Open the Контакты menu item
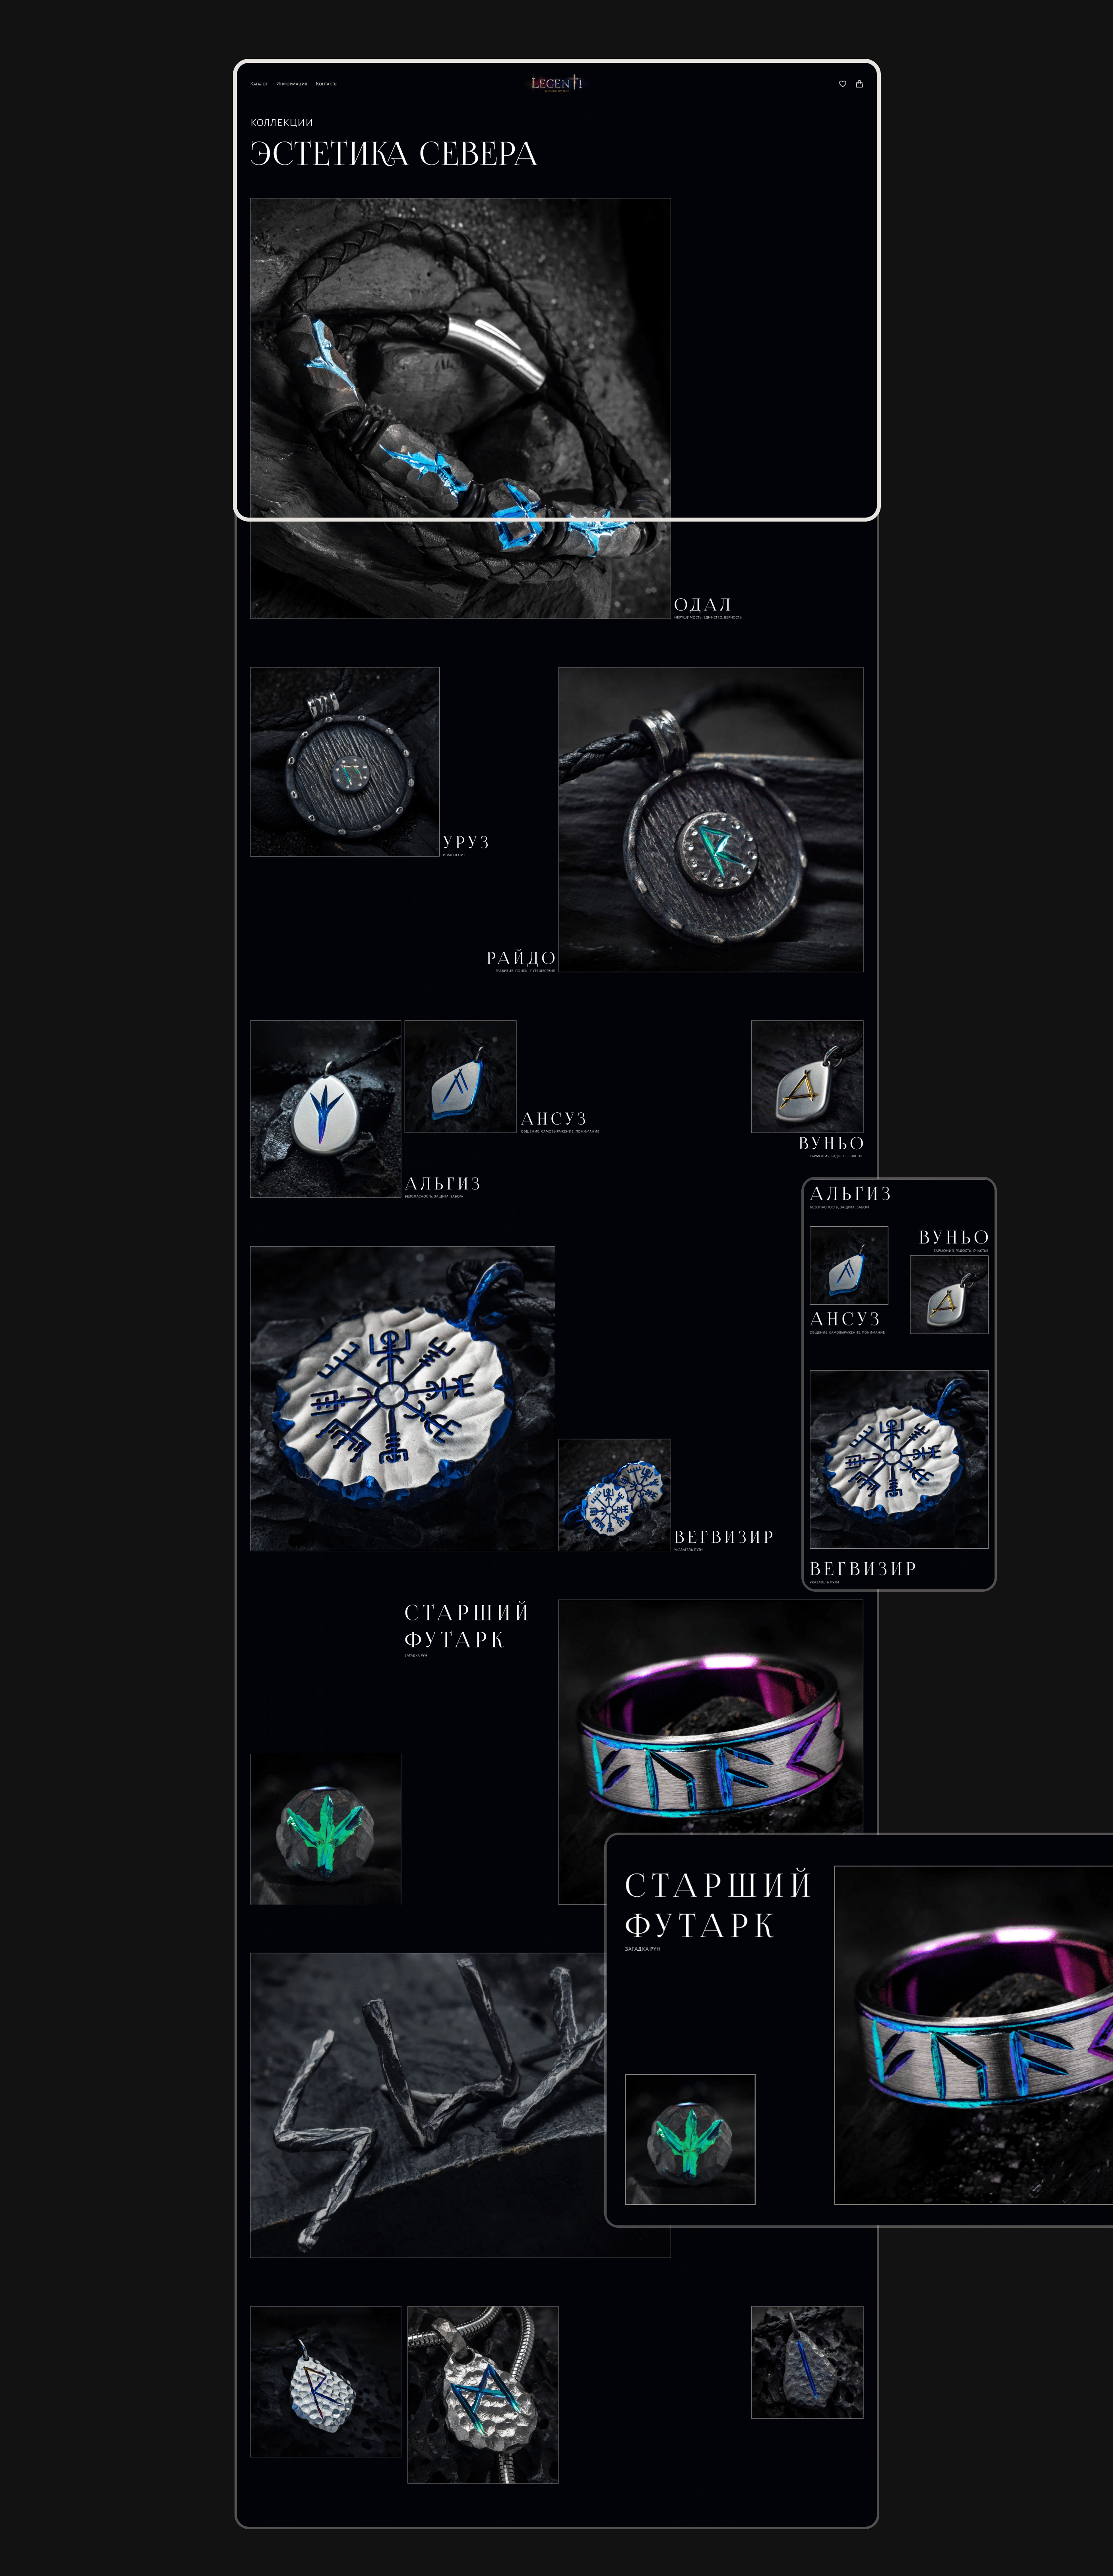Viewport: 1113px width, 2576px height. (327, 84)
